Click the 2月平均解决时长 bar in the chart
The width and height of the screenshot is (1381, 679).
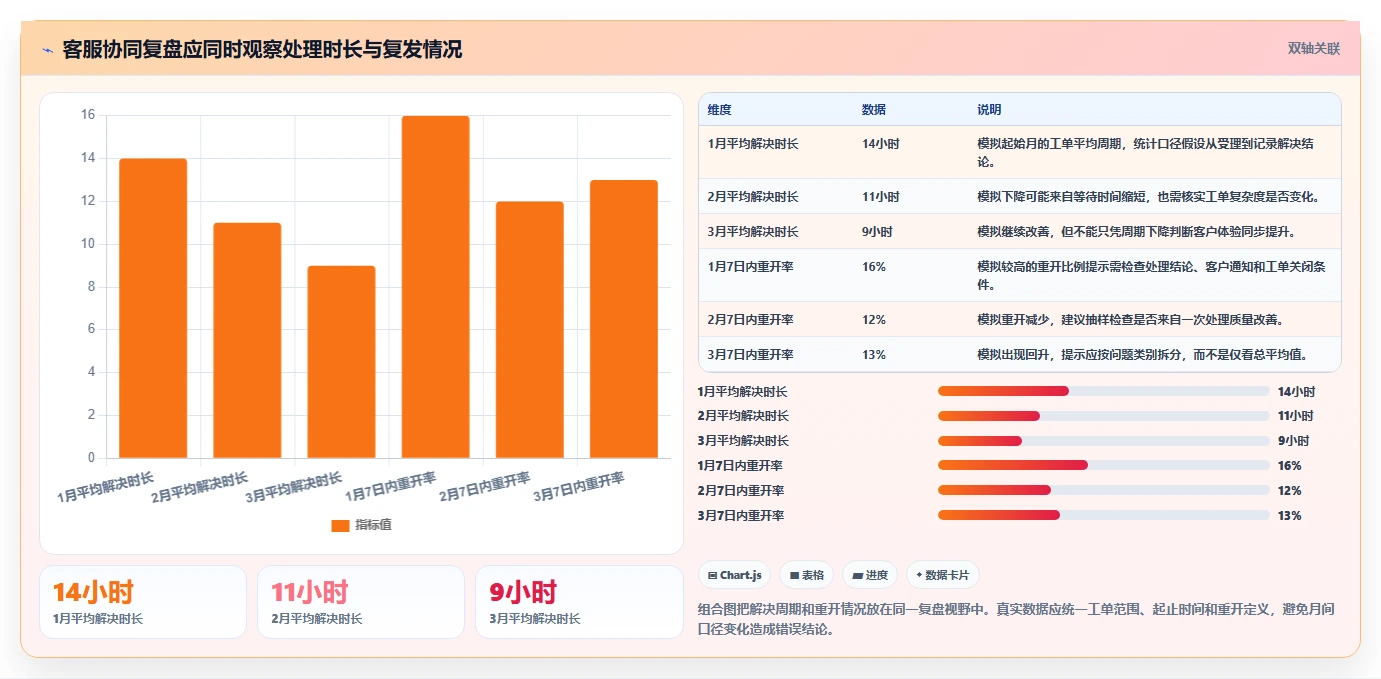(247, 340)
